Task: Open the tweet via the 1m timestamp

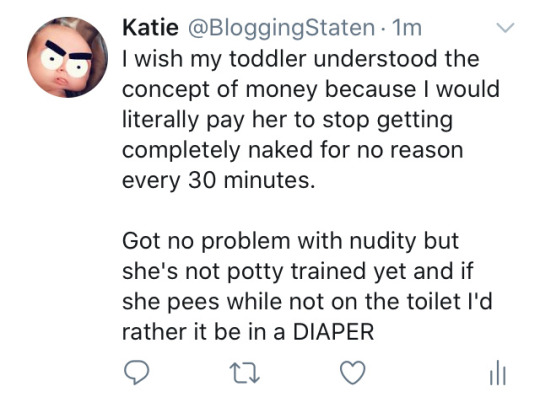Action: (x=407, y=28)
